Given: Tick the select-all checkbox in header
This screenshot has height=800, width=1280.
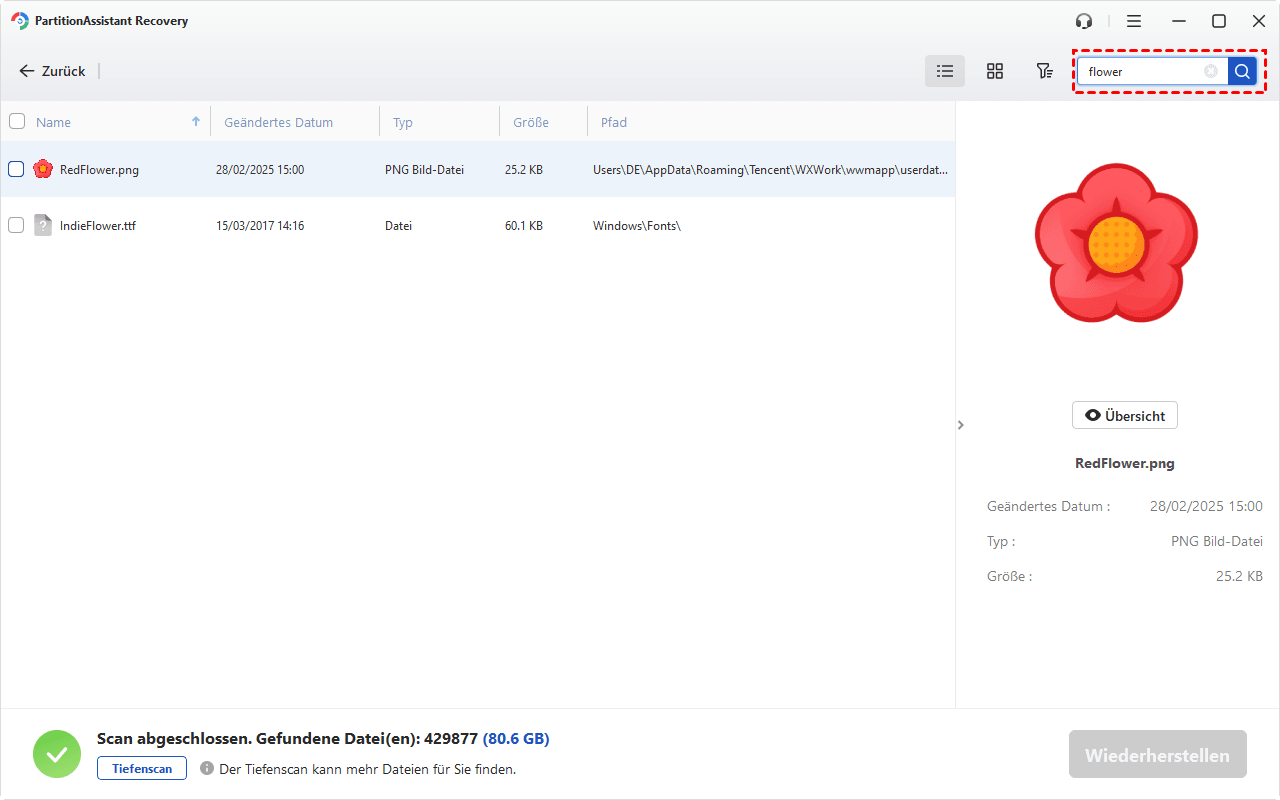Looking at the screenshot, I should point(17,122).
